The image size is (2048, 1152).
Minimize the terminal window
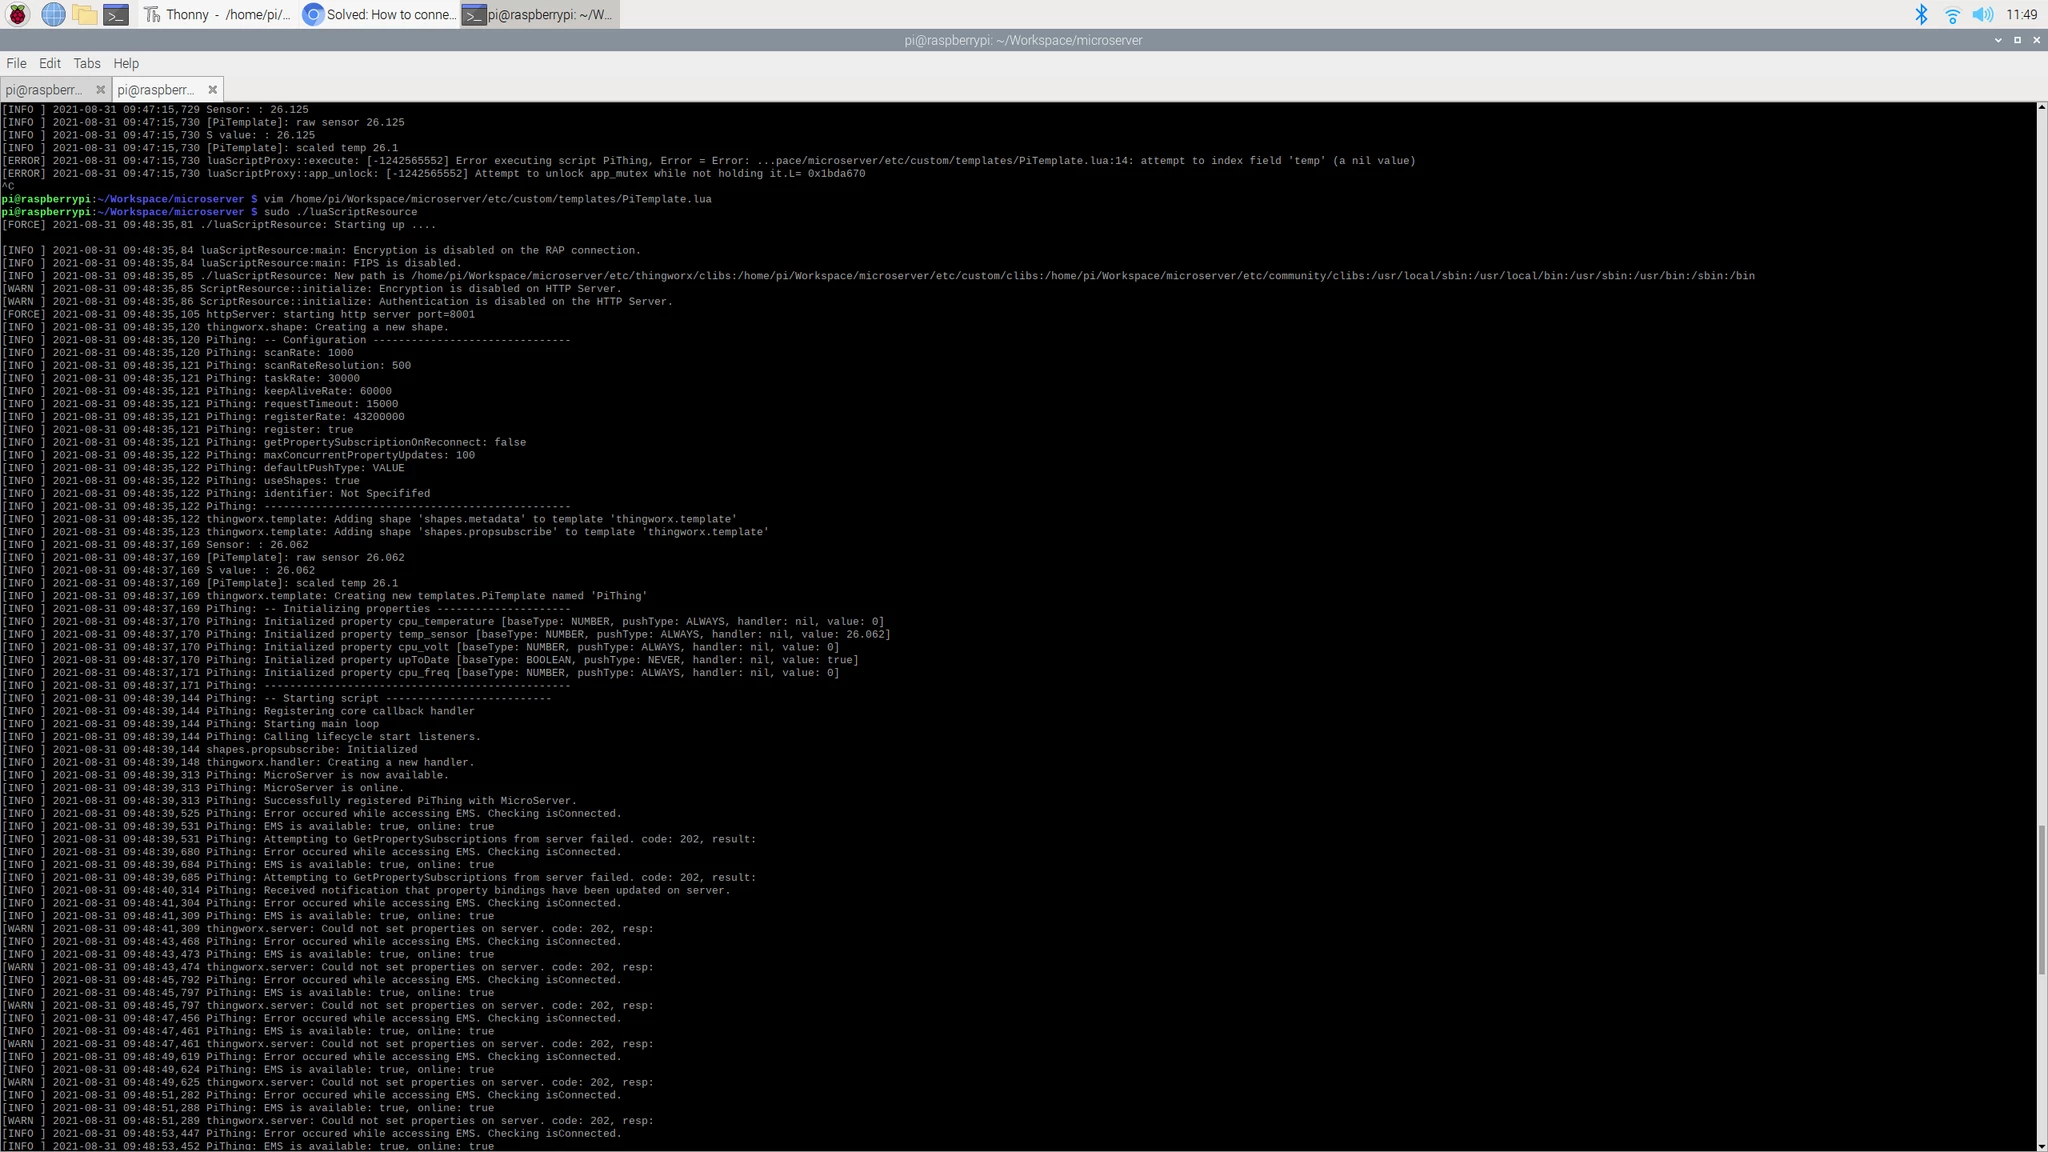pyautogui.click(x=1998, y=40)
